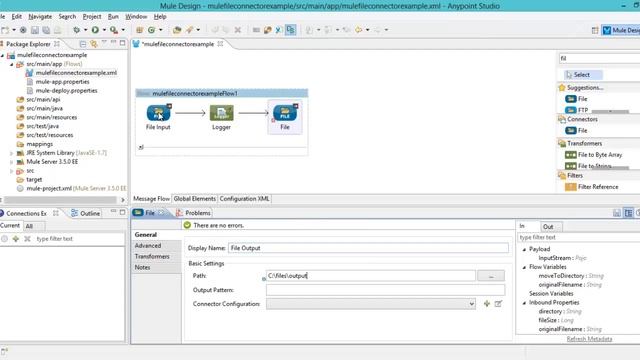Screen dimensions: 640x360
Task: Select the Logger node in flow
Action: click(221, 113)
